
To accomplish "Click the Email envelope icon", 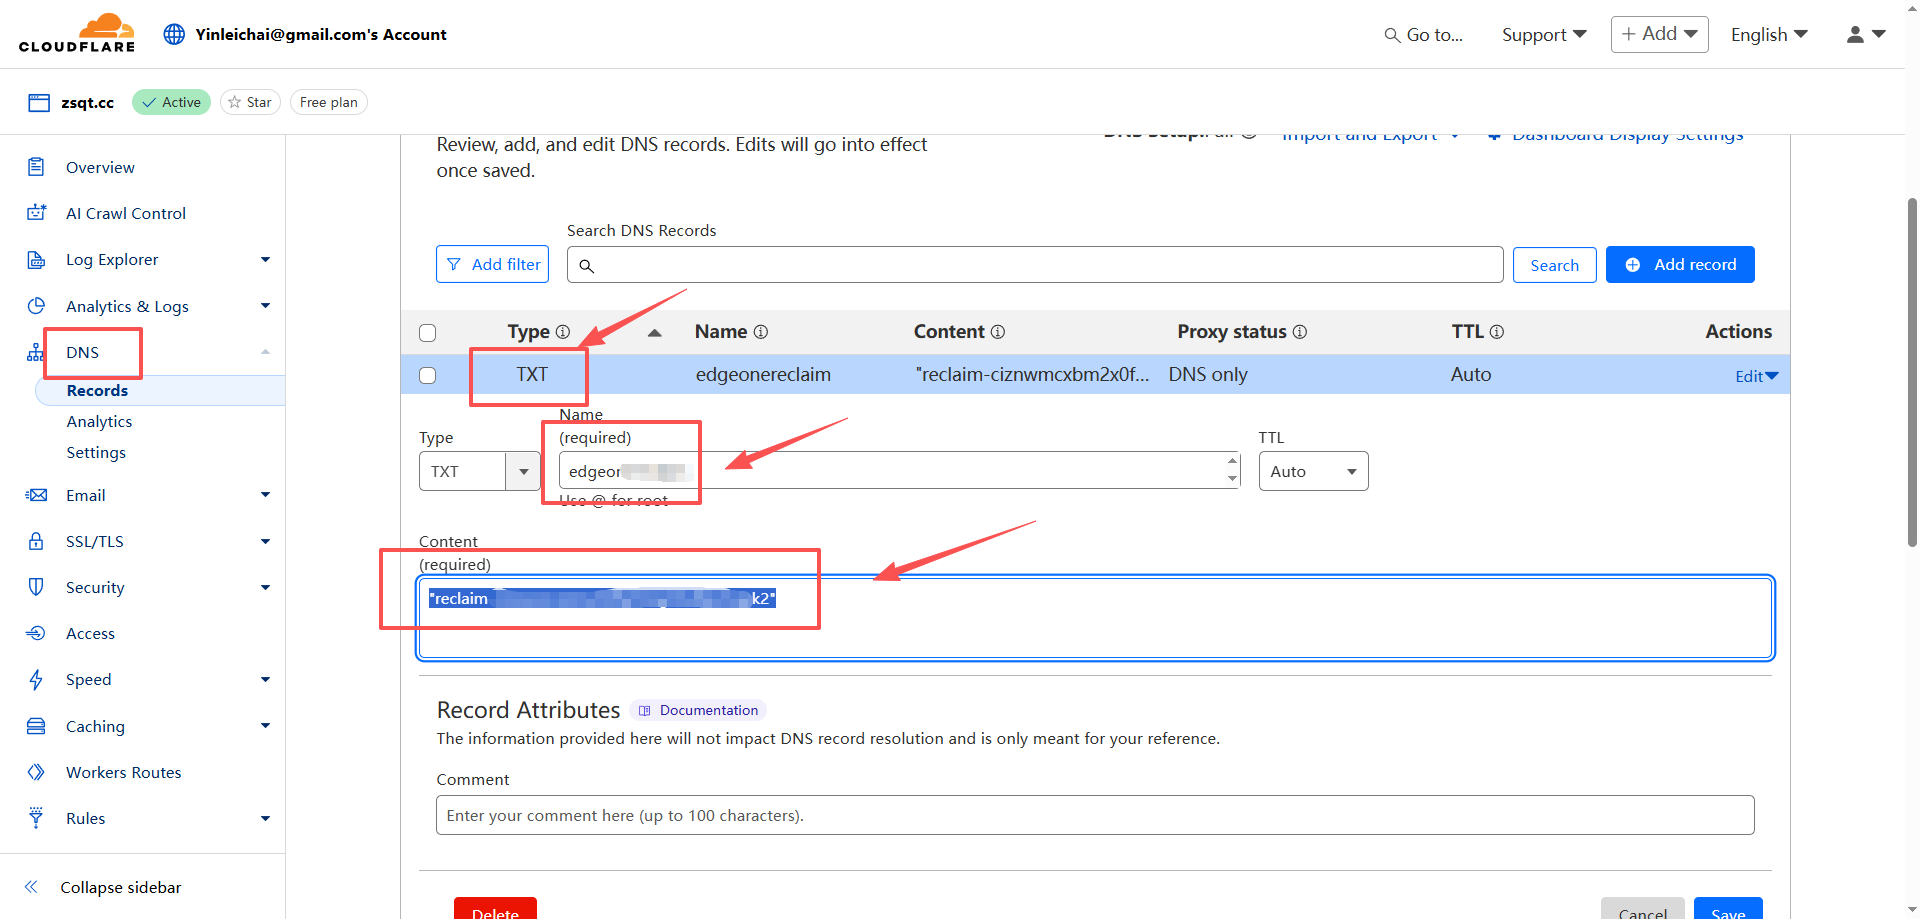I will (x=36, y=495).
